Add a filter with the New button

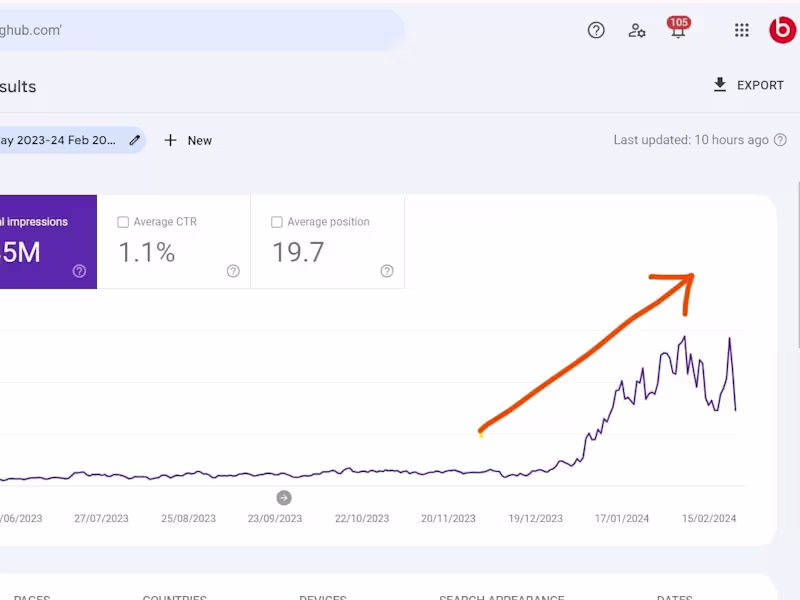click(x=187, y=140)
